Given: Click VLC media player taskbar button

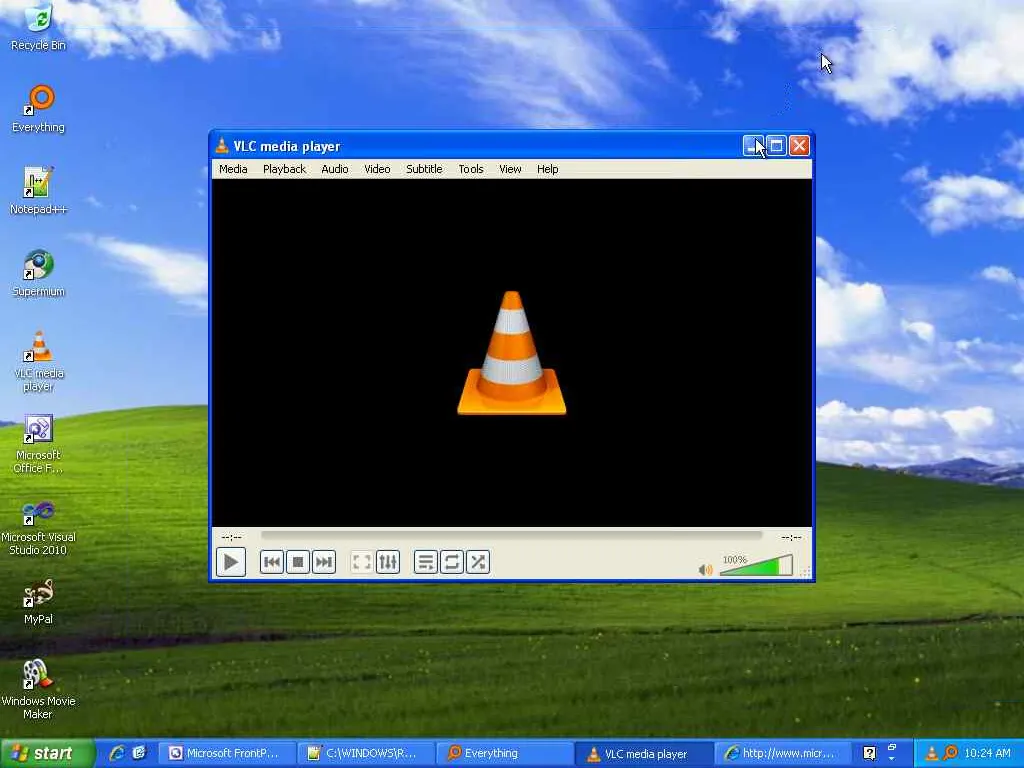Looking at the screenshot, I should point(643,753).
